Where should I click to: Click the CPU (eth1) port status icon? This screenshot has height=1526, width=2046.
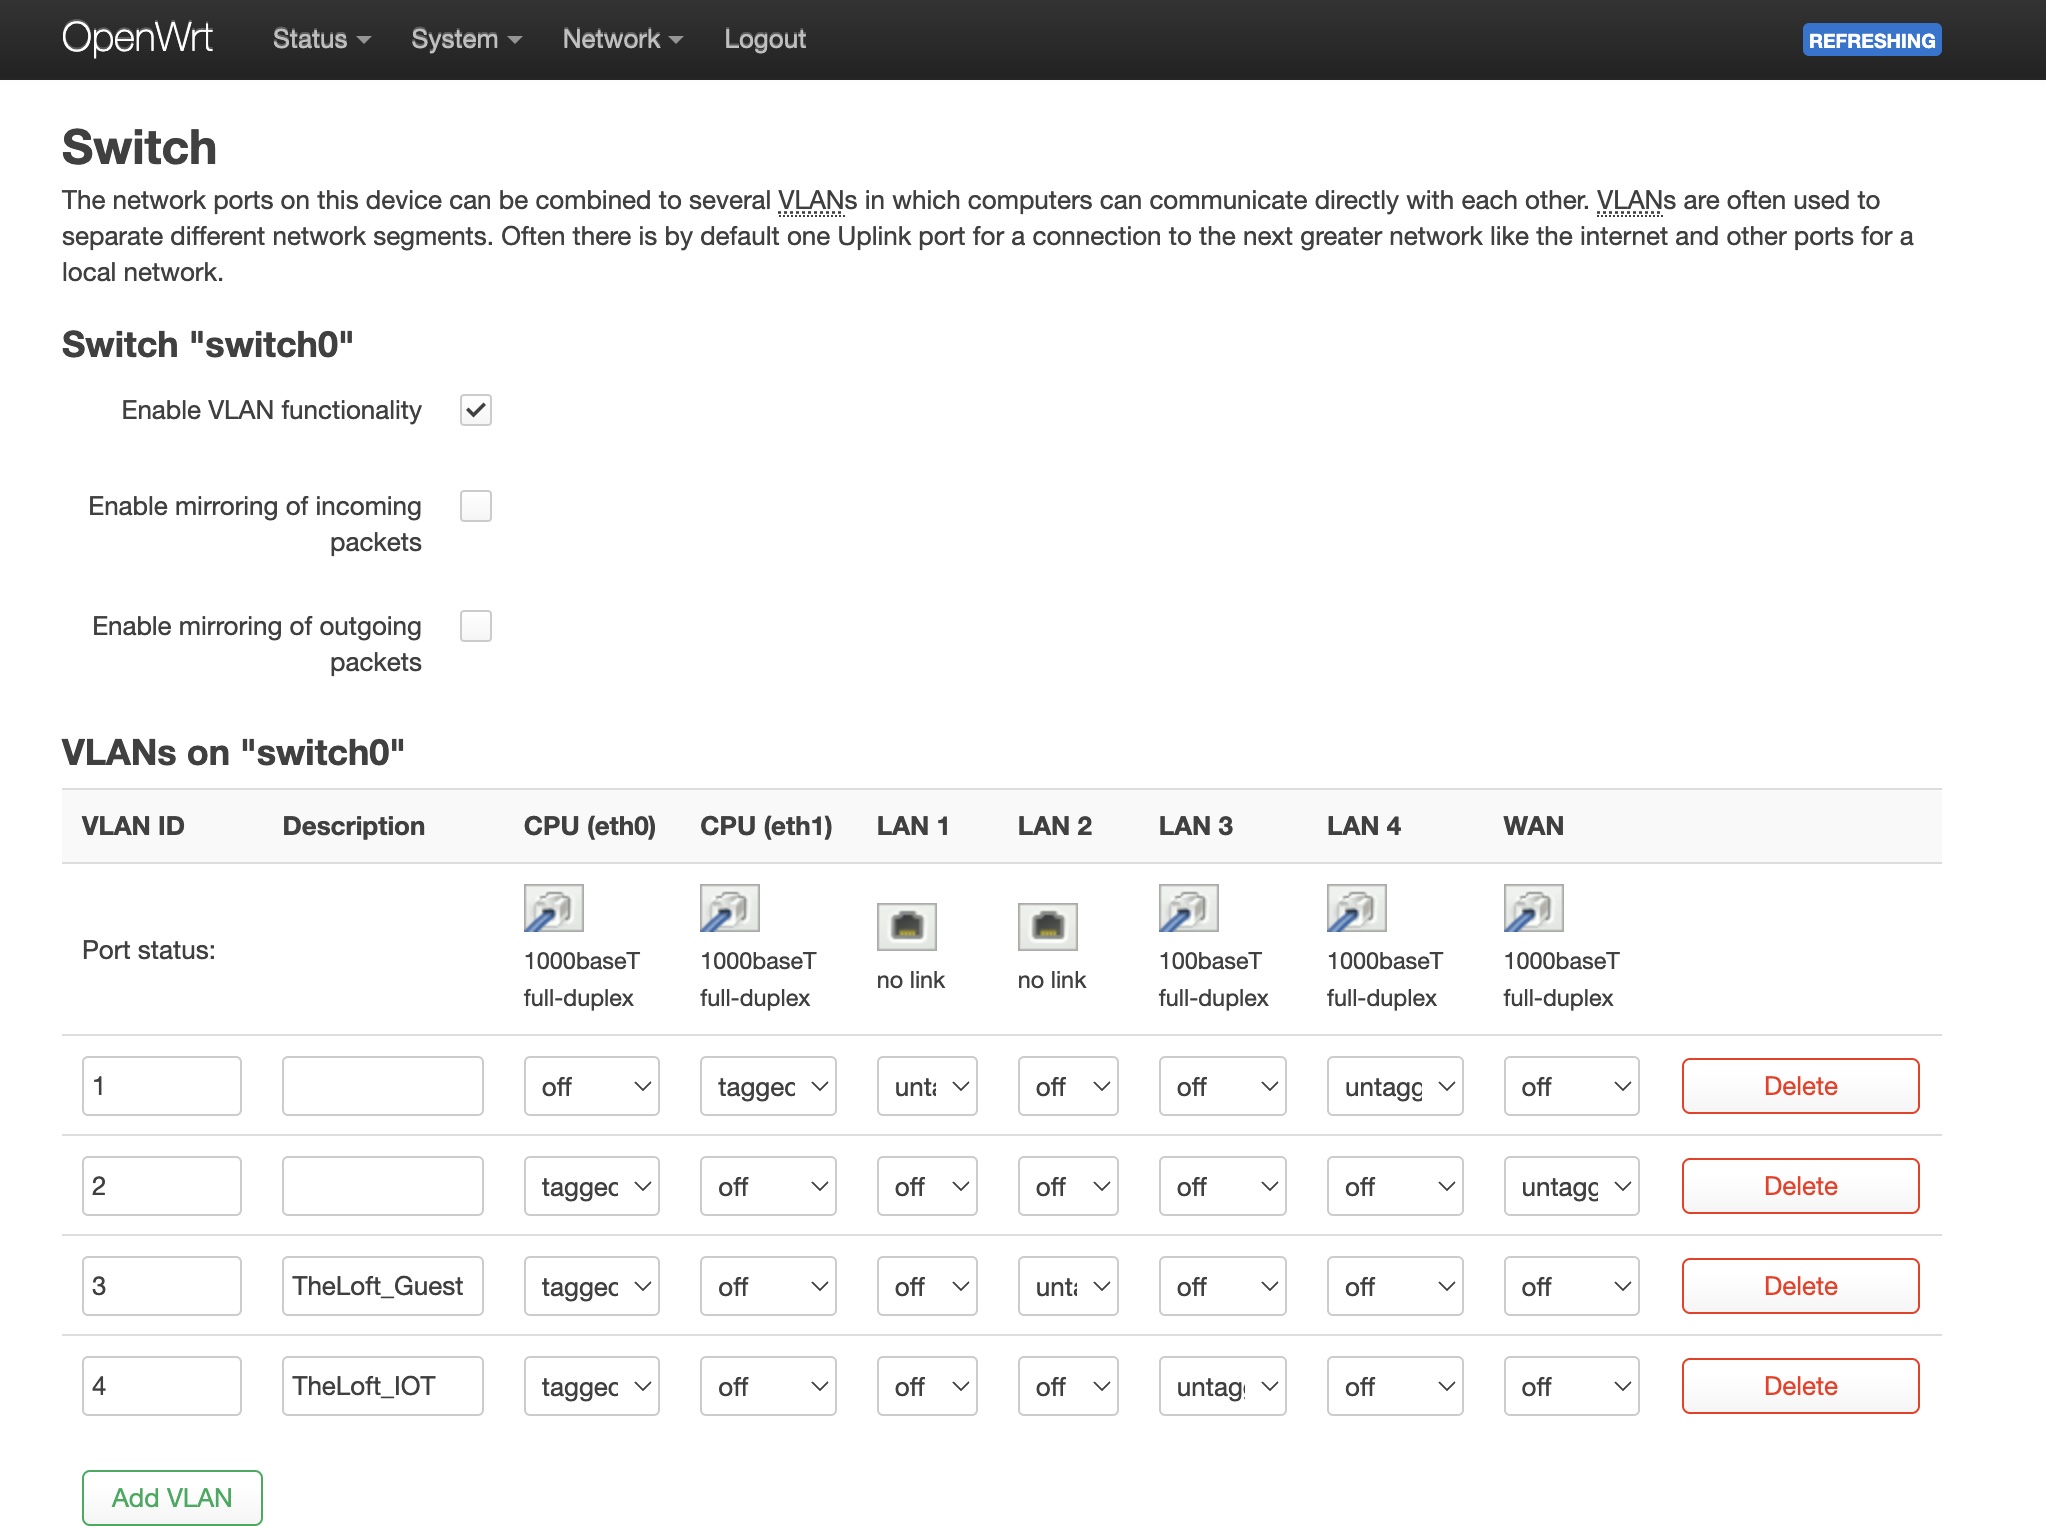click(729, 908)
